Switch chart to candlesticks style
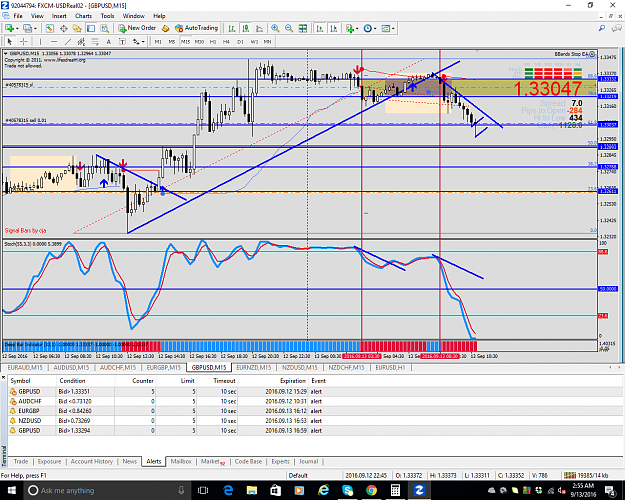This screenshot has height=500, width=625. point(246,28)
